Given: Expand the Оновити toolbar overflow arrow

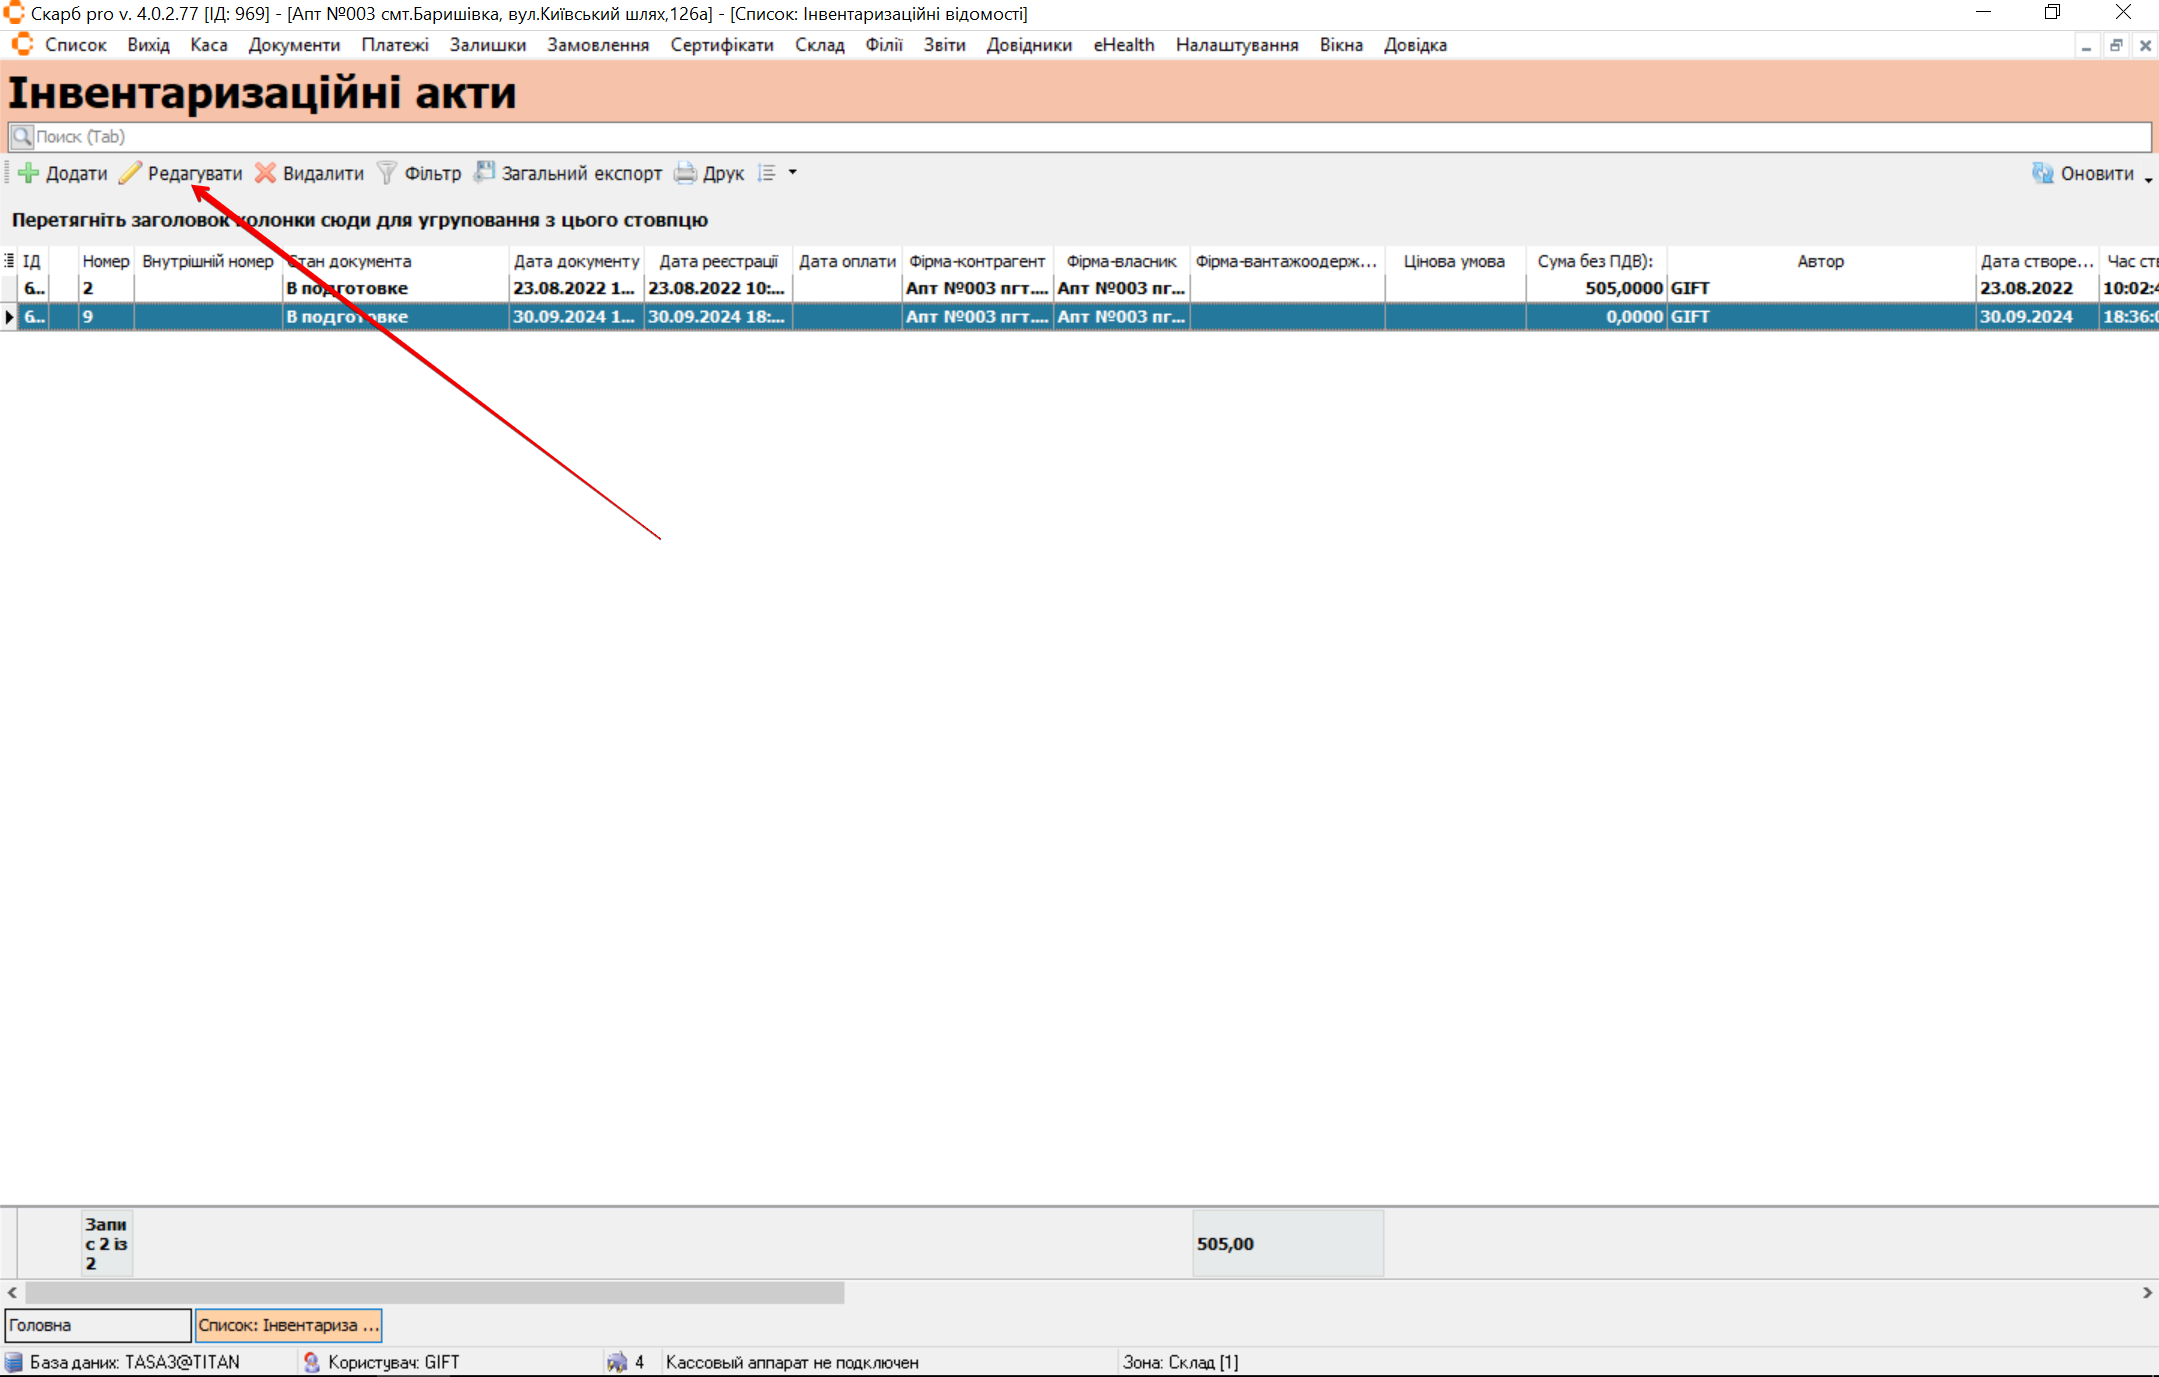Looking at the screenshot, I should pos(2149,178).
